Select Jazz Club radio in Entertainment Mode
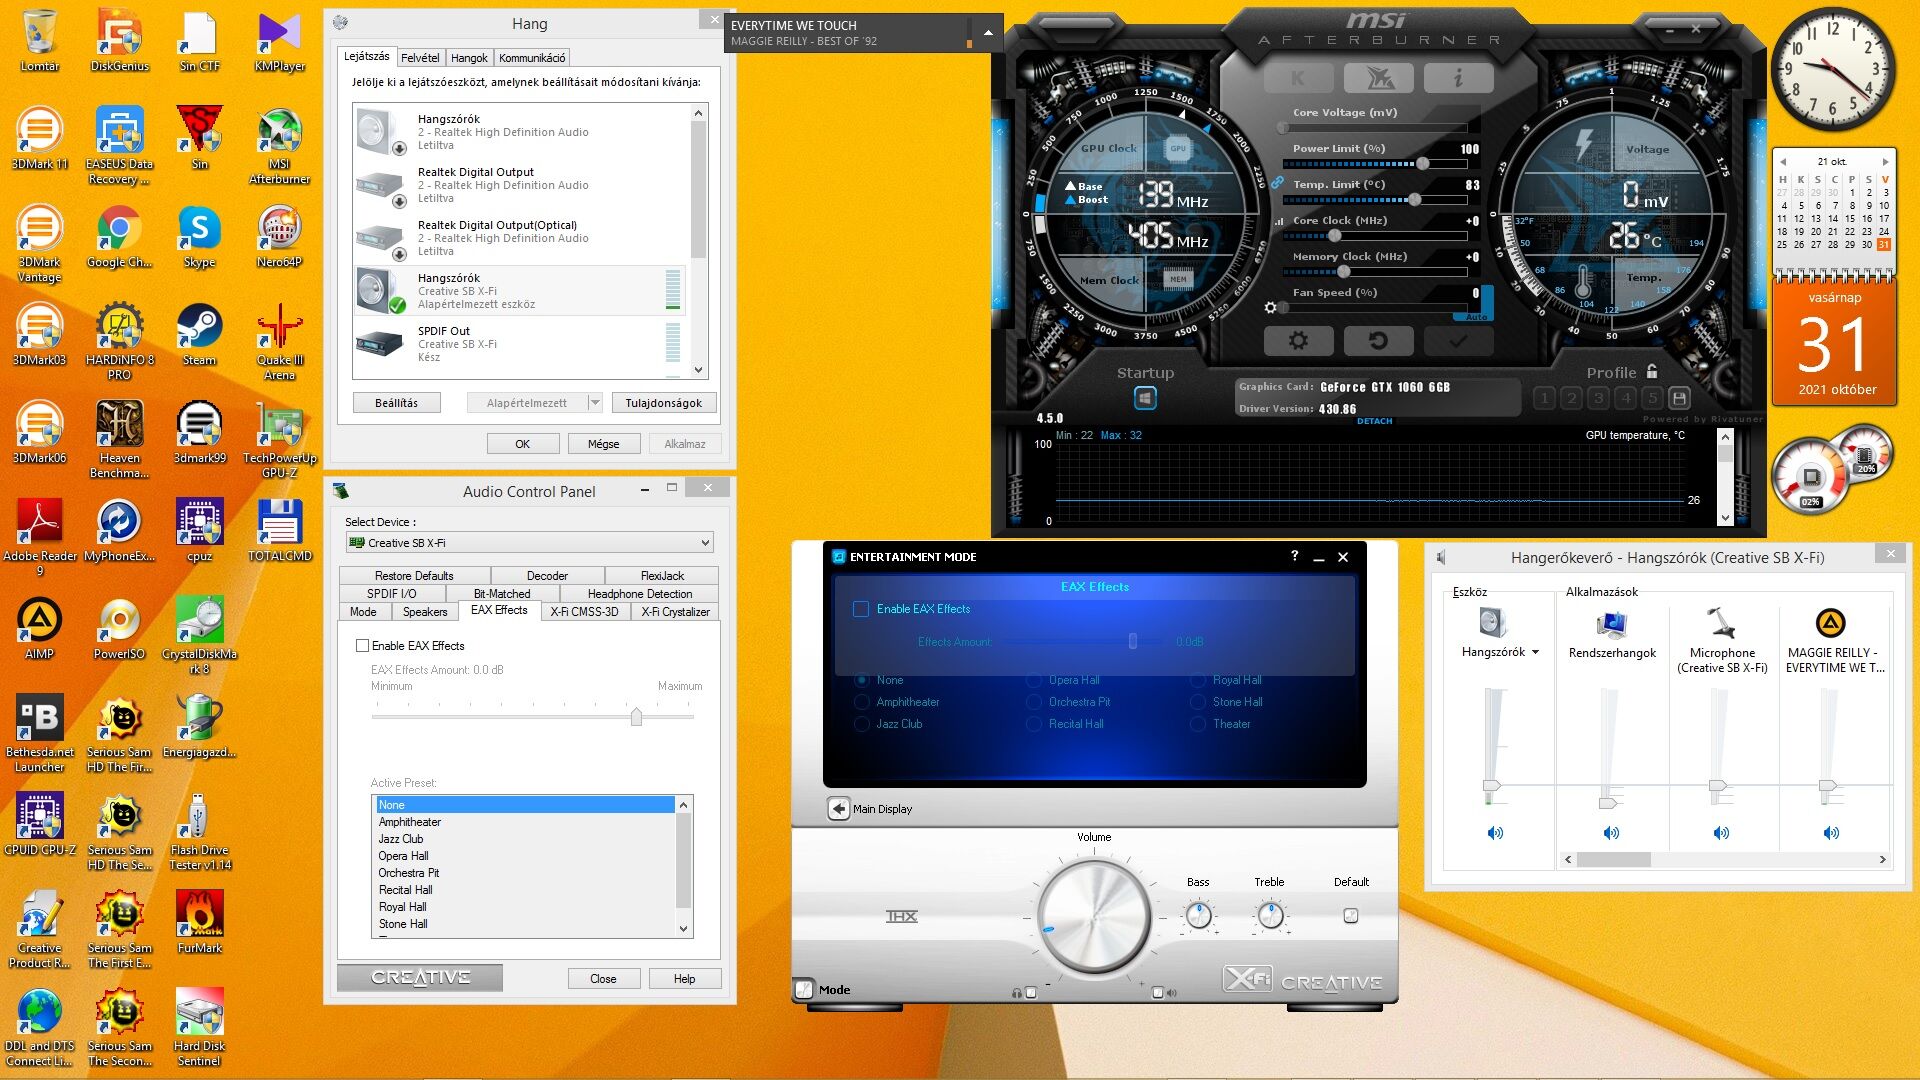 pos(861,724)
